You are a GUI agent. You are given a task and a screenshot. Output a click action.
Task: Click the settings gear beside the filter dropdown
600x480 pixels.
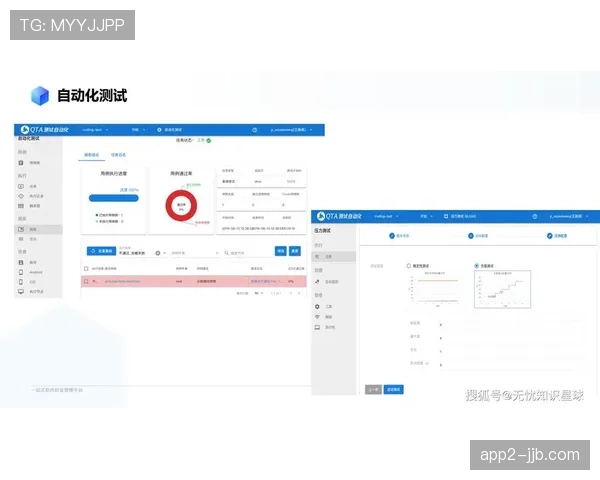(x=157, y=252)
